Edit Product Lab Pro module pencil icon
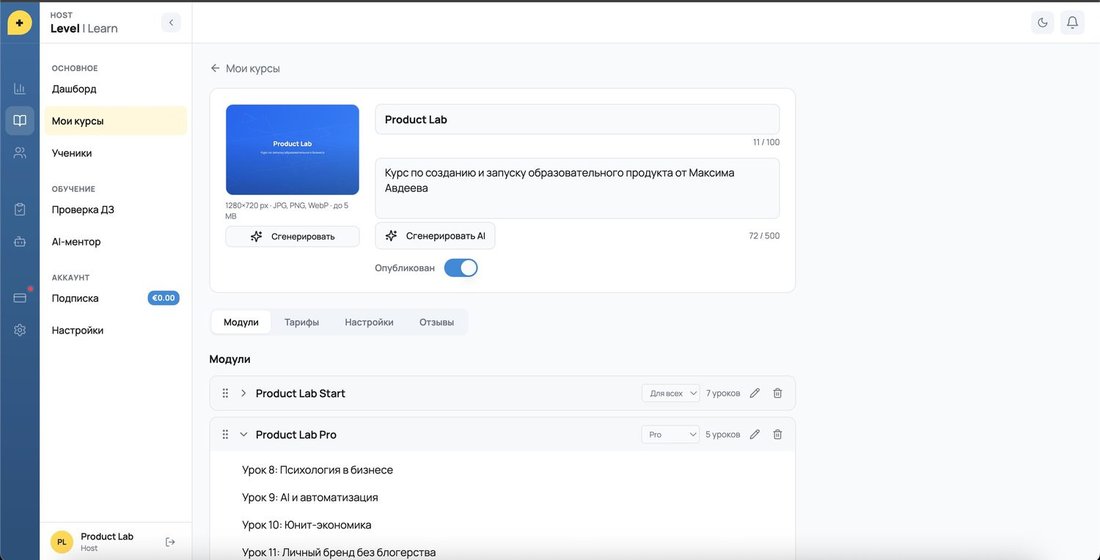Image resolution: width=1100 pixels, height=560 pixels. coord(755,434)
